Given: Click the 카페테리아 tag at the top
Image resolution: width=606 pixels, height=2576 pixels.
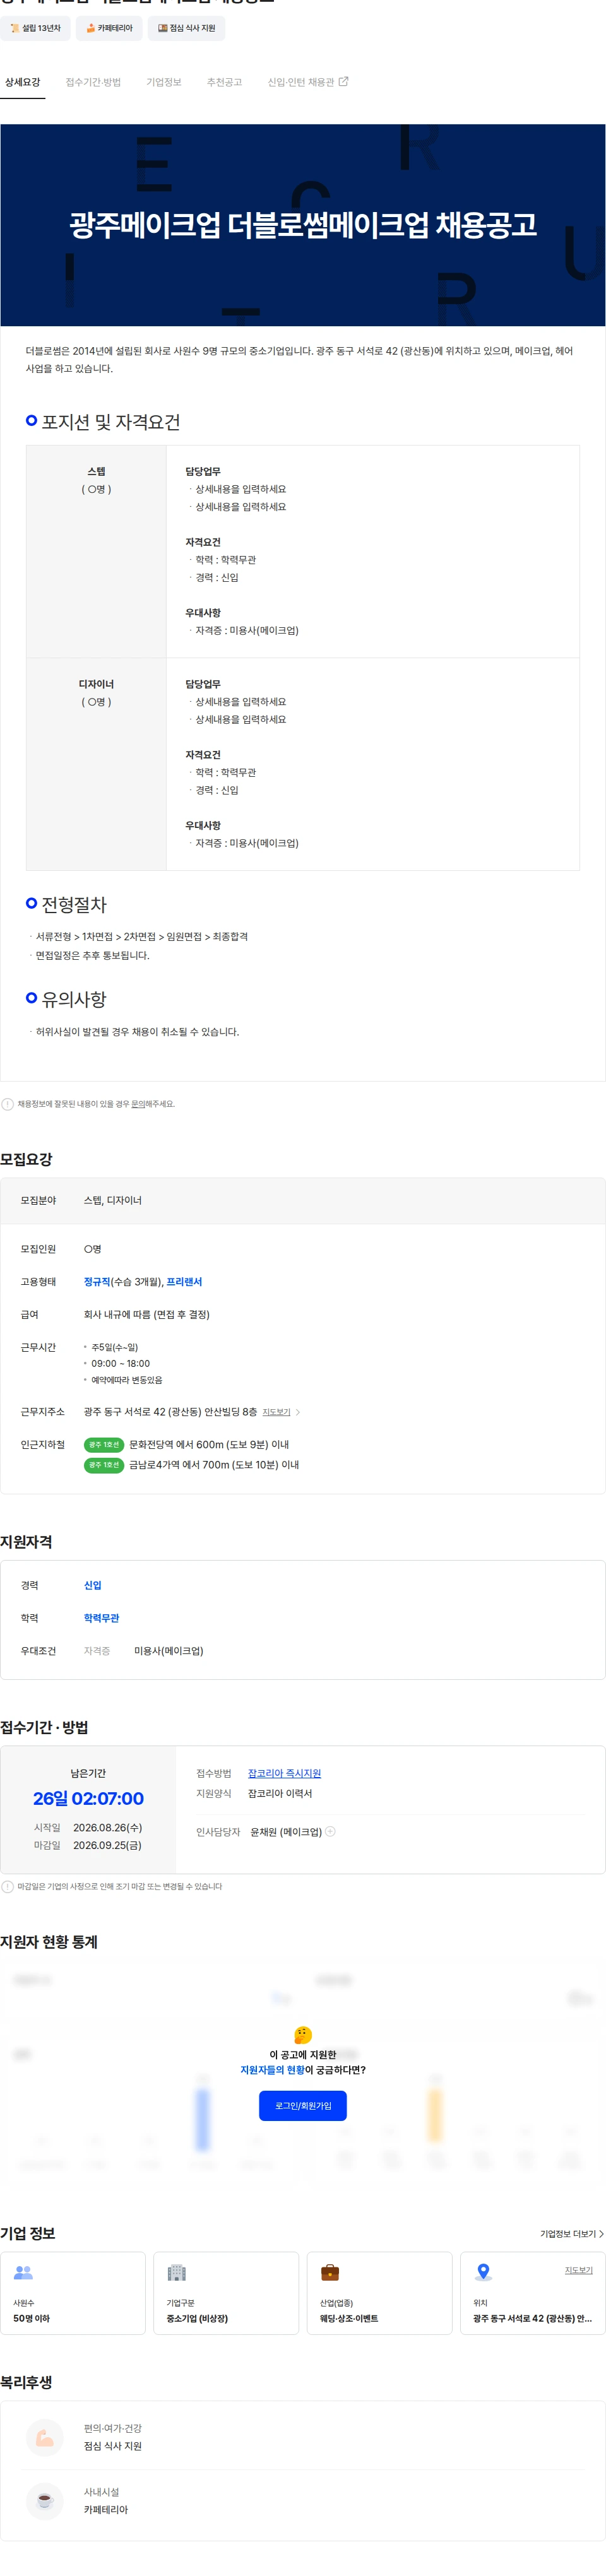Looking at the screenshot, I should click(109, 28).
